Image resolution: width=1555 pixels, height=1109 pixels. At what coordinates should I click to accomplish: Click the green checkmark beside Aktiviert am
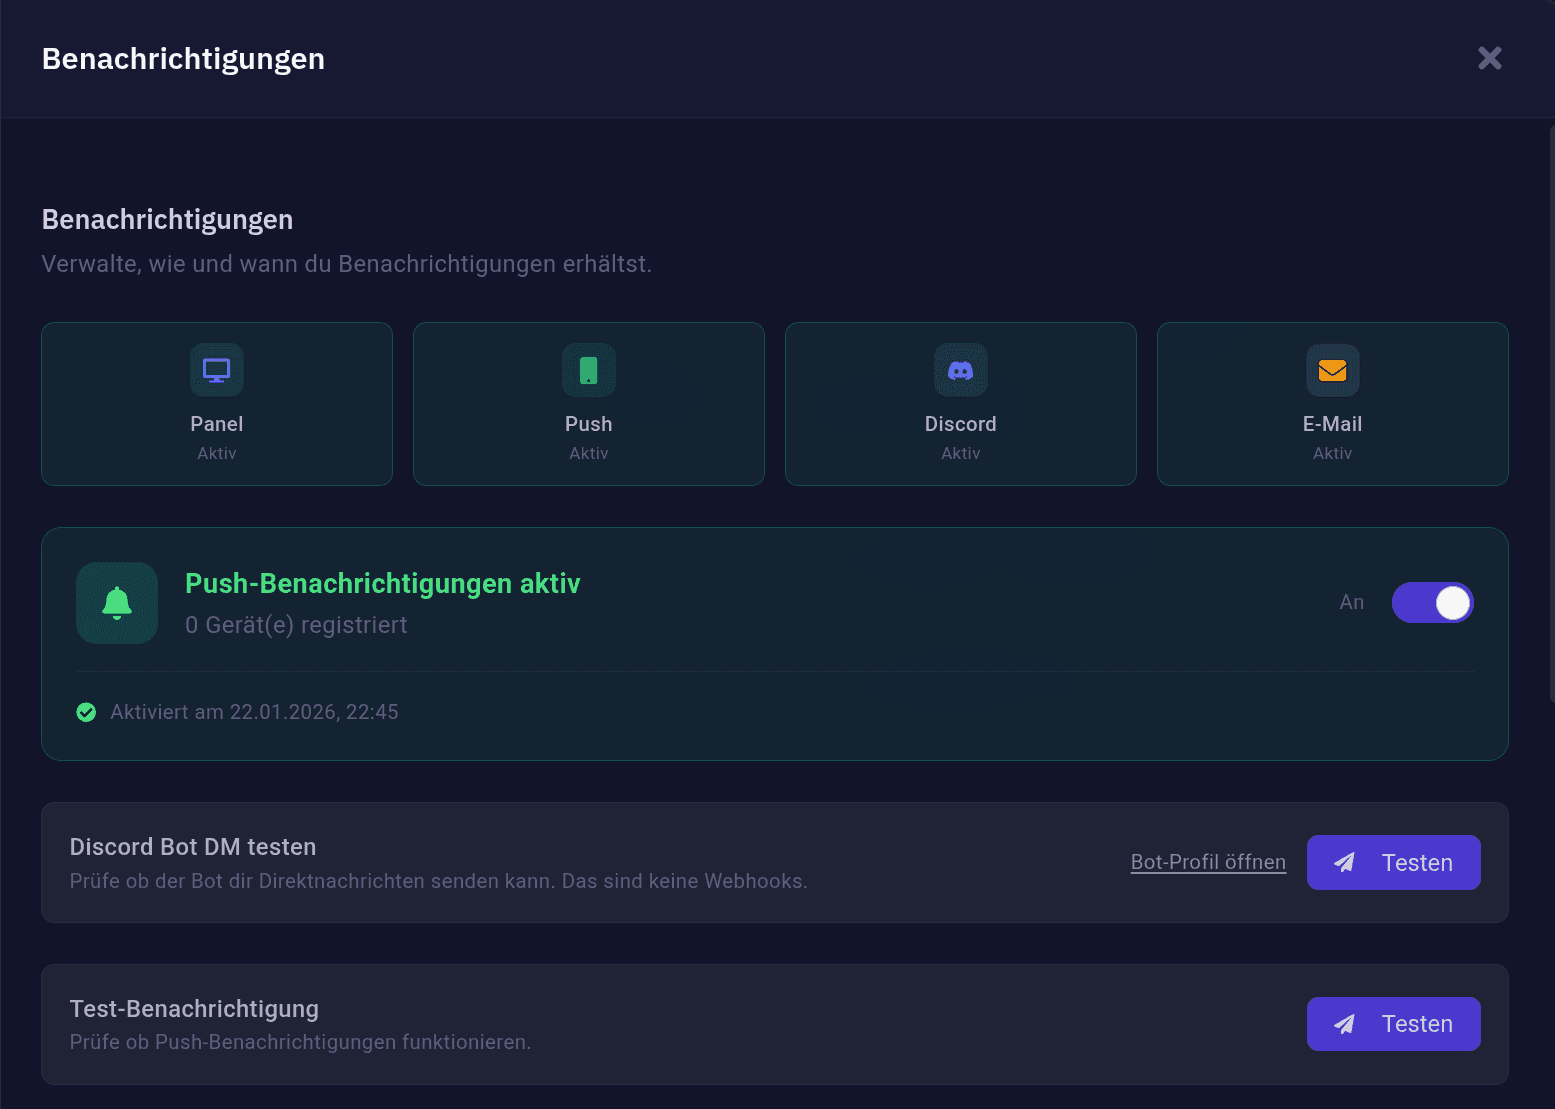[87, 712]
